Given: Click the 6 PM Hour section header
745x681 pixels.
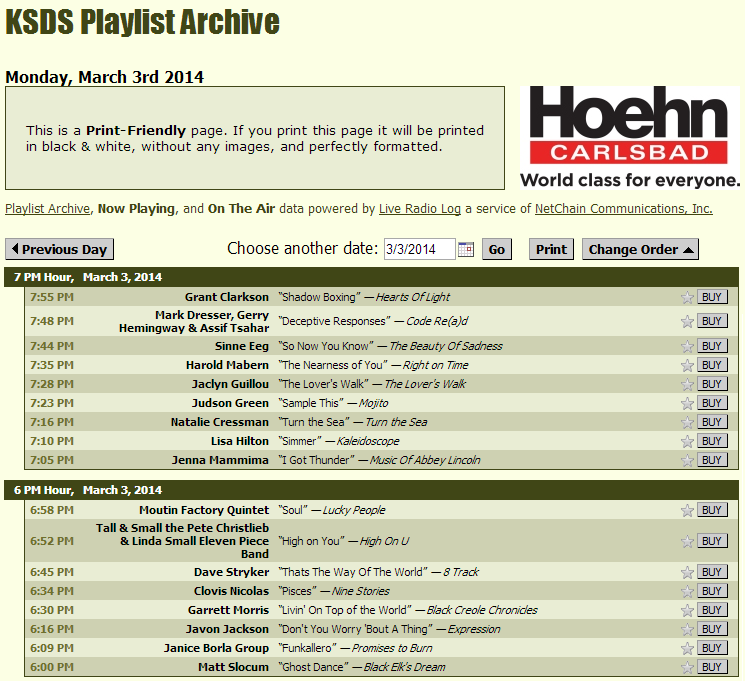Looking at the screenshot, I should coord(372,490).
